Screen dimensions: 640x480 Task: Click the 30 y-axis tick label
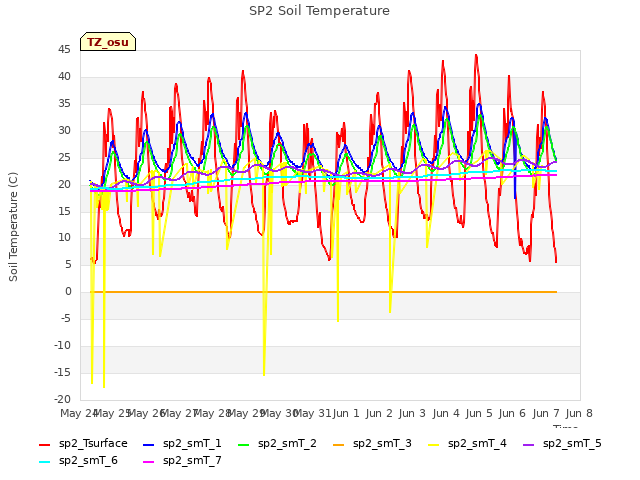[x=64, y=131]
